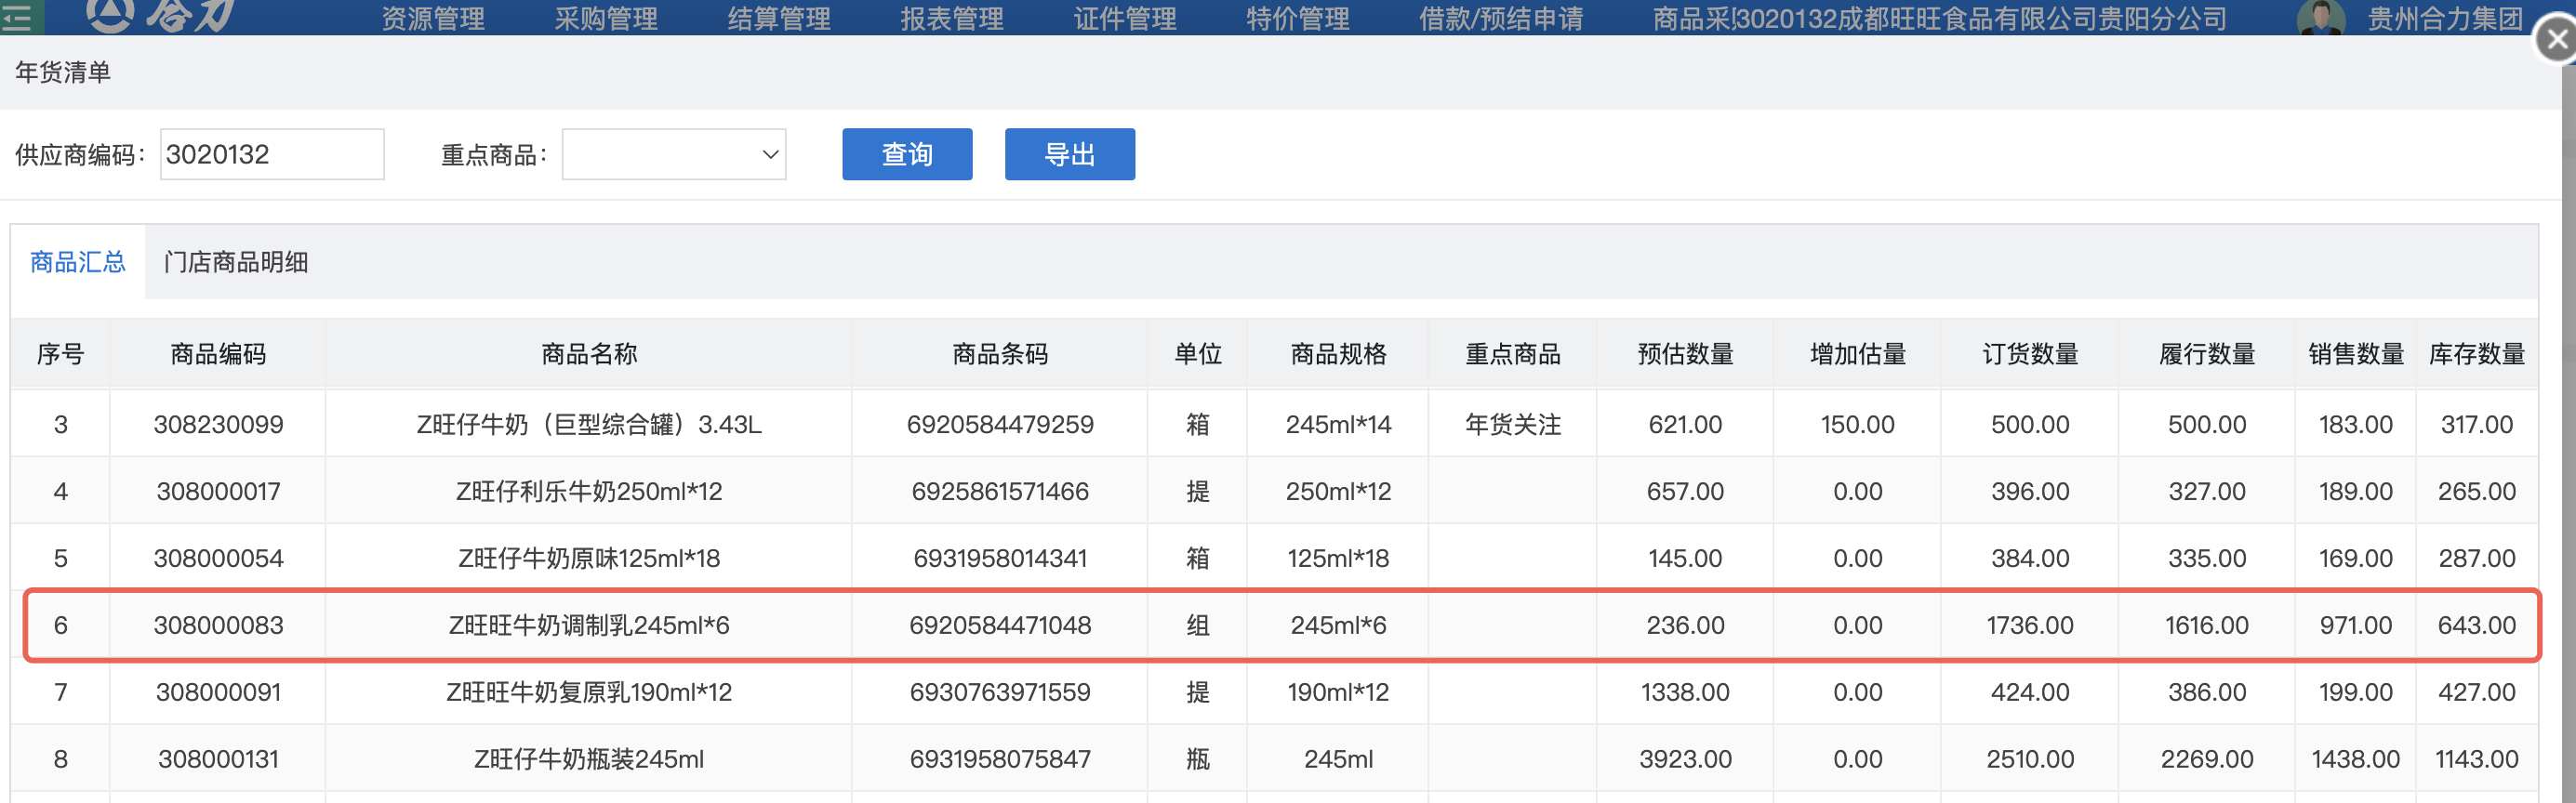The image size is (2576, 803).
Task: Click the user avatar icon in header
Action: click(2320, 17)
